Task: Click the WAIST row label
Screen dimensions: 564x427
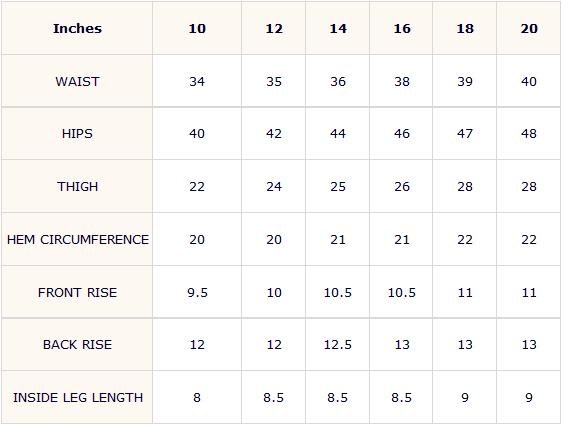Action: pos(77,82)
